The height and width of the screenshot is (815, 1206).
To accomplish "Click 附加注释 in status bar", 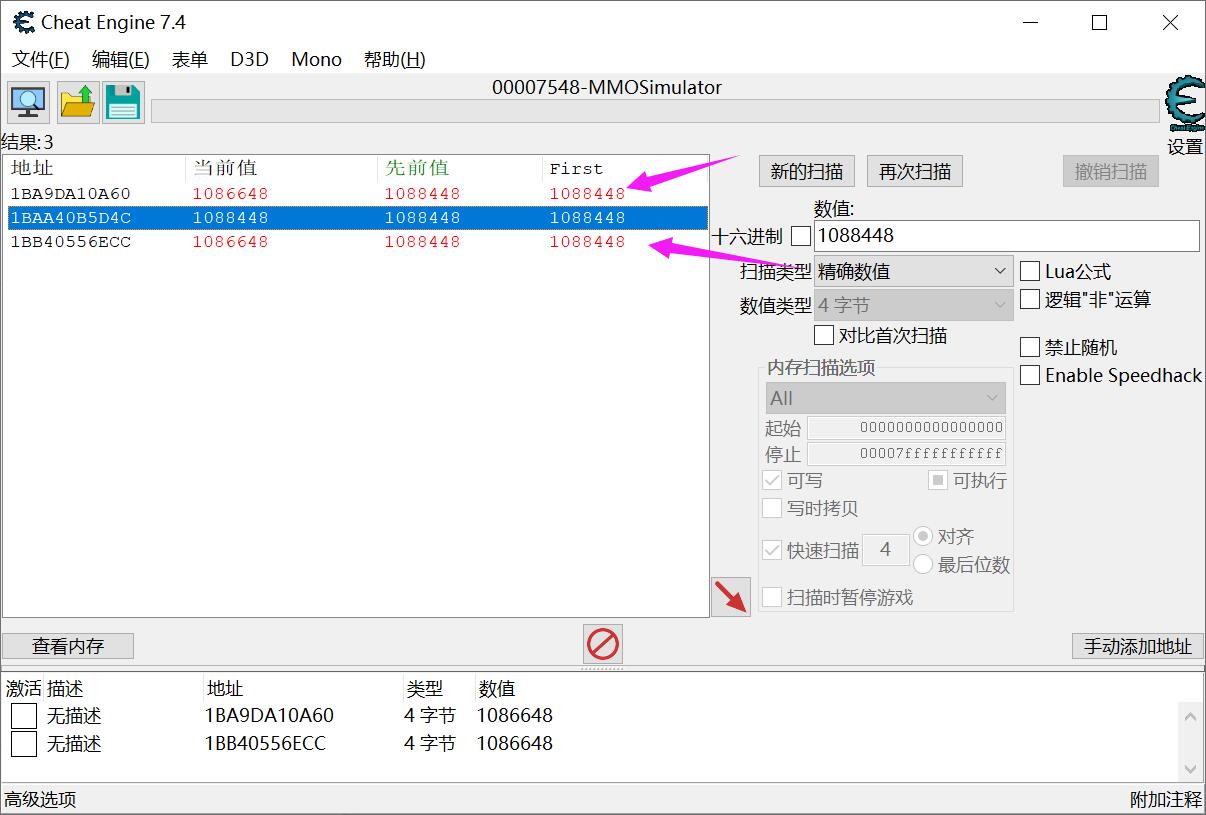I will click(1166, 799).
